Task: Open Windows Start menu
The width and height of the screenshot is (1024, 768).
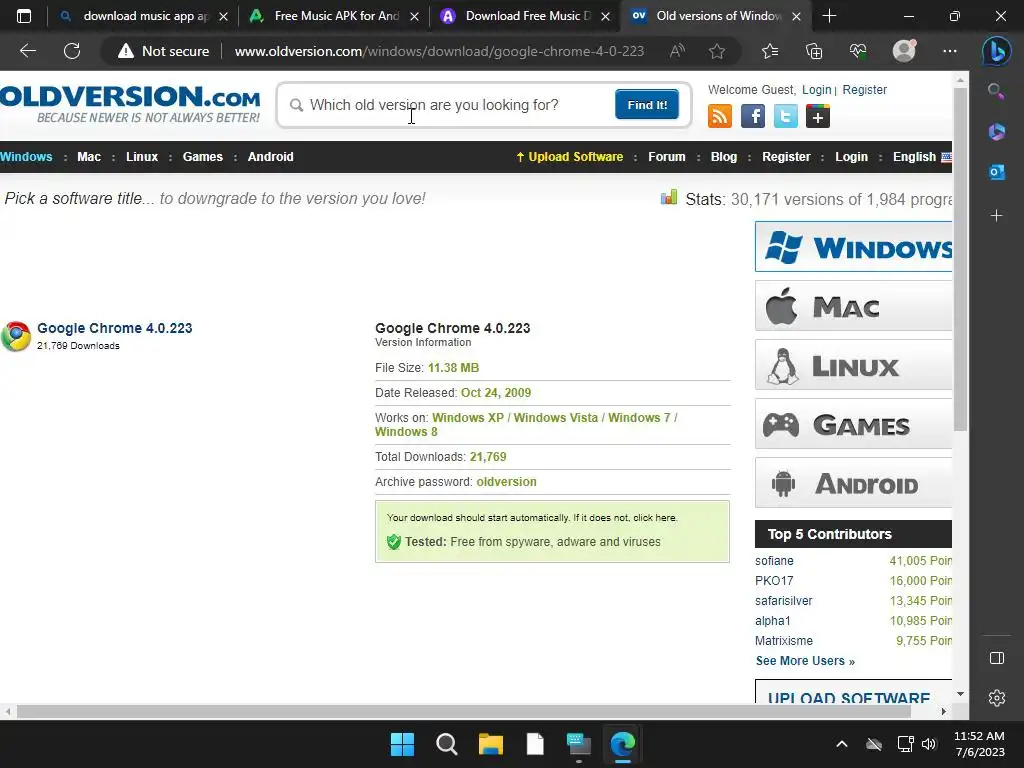Action: click(402, 744)
